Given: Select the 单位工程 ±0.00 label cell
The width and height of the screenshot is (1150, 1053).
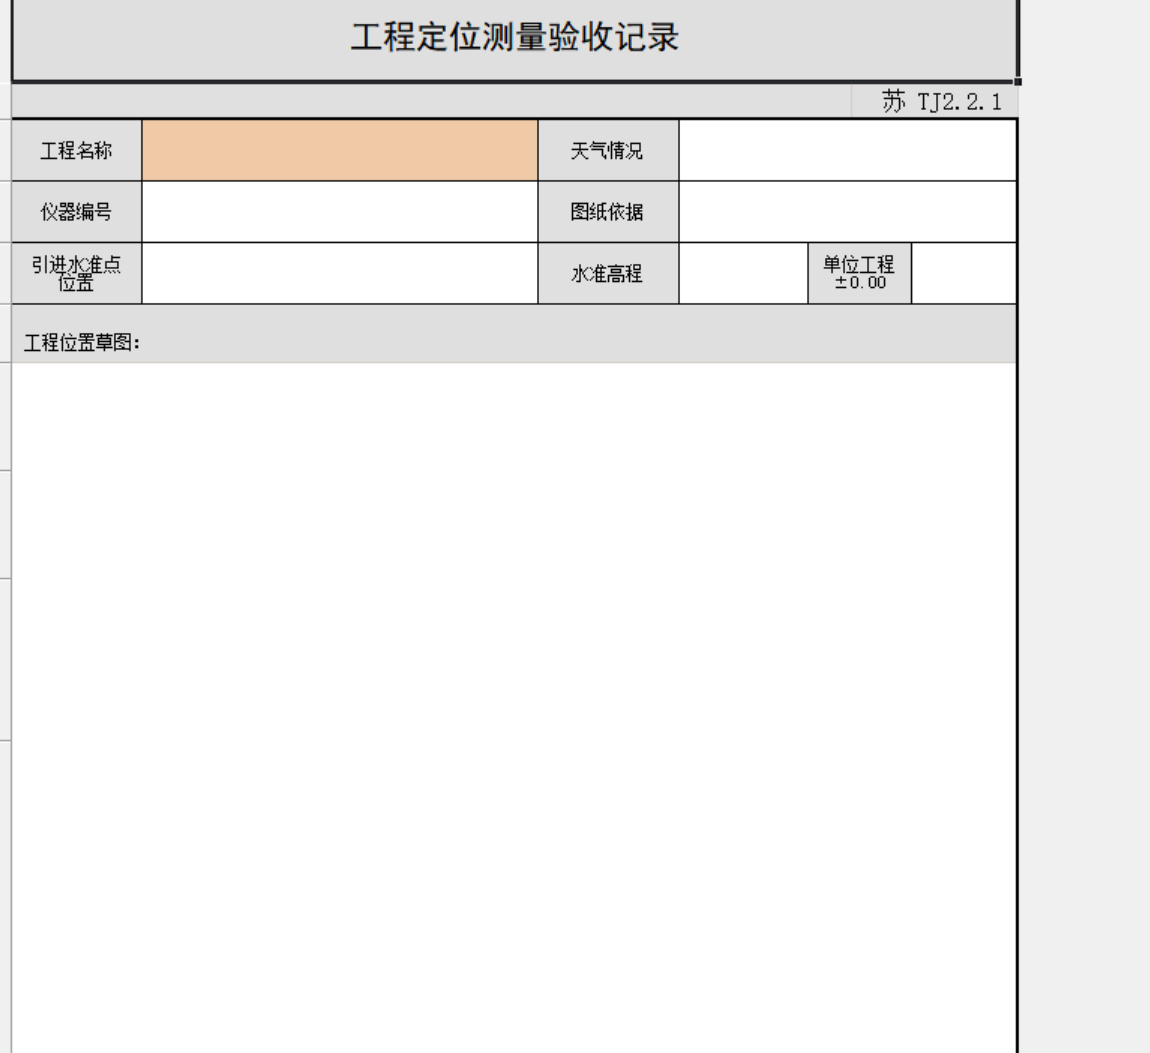Looking at the screenshot, I should [x=860, y=274].
